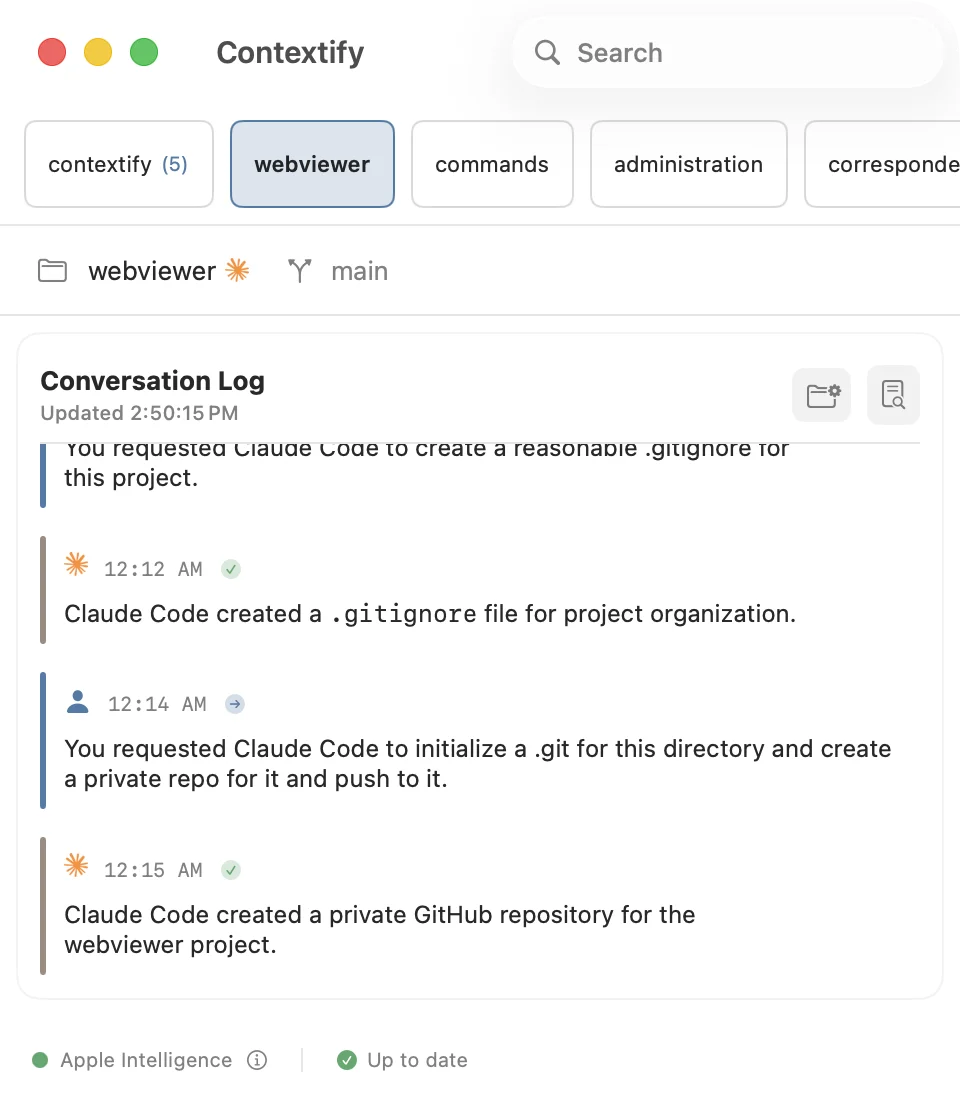Image resolution: width=960 pixels, height=1104 pixels.
Task: Click the user icon on the 12:14 AM message
Action: [77, 703]
